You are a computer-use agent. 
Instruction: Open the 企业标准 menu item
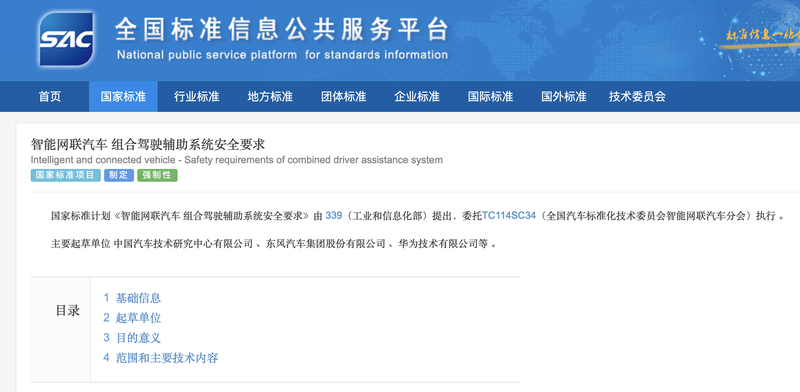coord(417,96)
